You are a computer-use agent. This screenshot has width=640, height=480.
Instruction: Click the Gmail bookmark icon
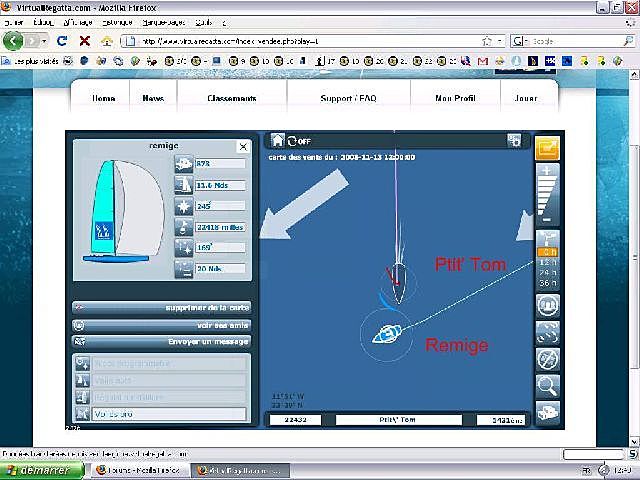[x=483, y=61]
